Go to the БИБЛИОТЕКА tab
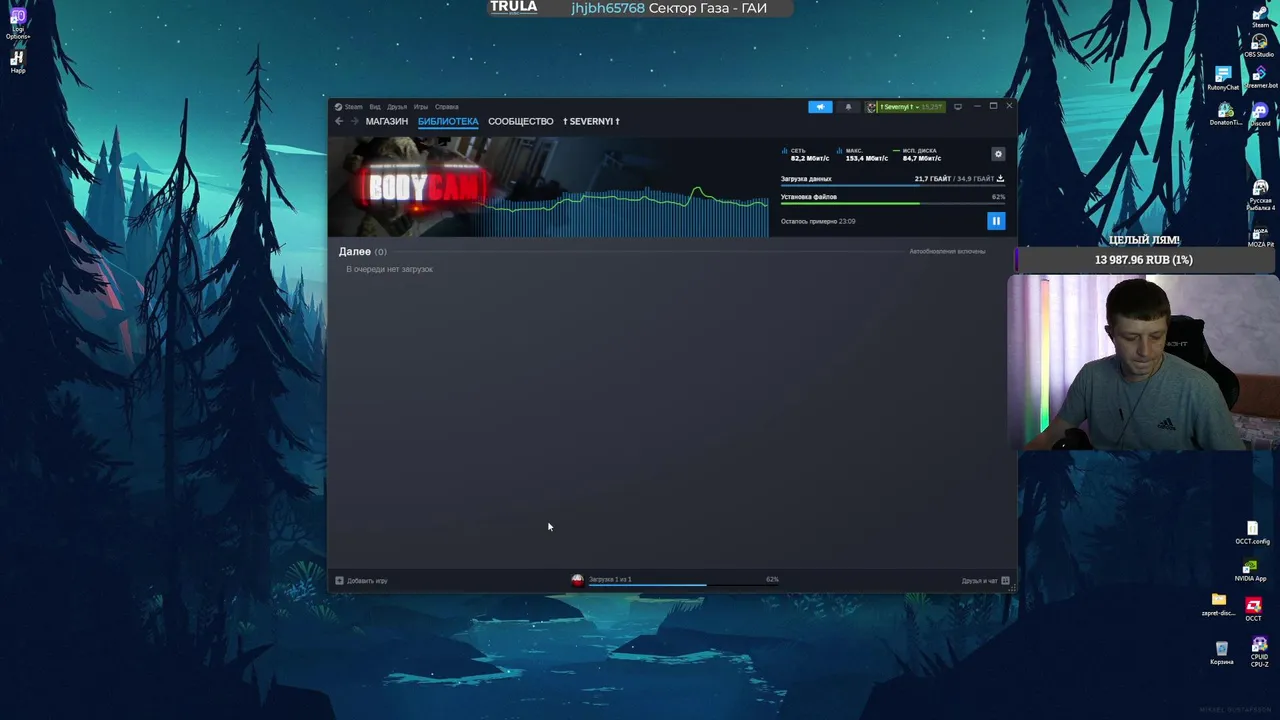This screenshot has width=1280, height=720. 448,121
